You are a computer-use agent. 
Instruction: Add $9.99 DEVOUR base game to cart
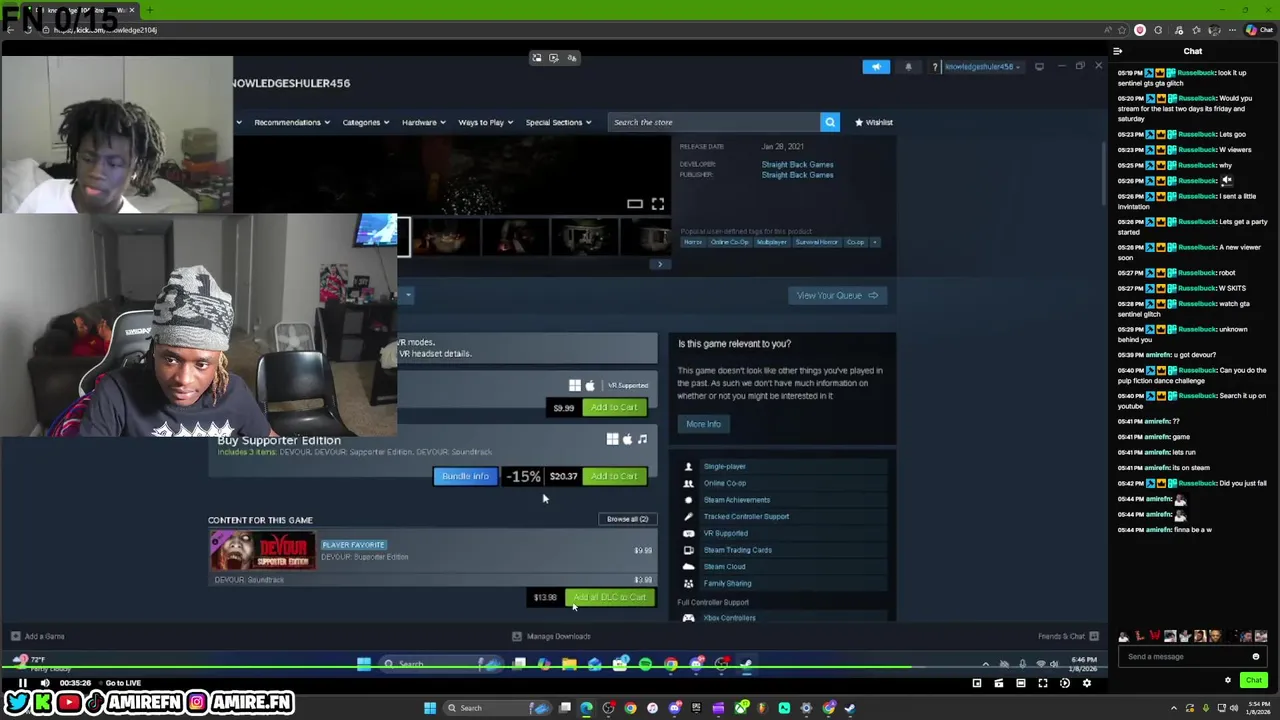coord(614,407)
